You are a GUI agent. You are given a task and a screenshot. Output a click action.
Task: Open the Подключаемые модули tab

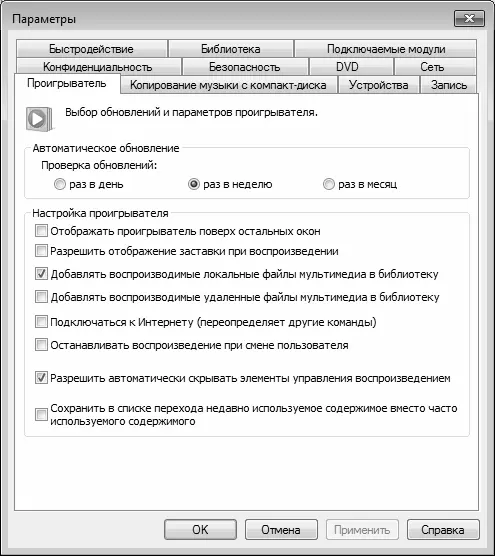(x=386, y=49)
